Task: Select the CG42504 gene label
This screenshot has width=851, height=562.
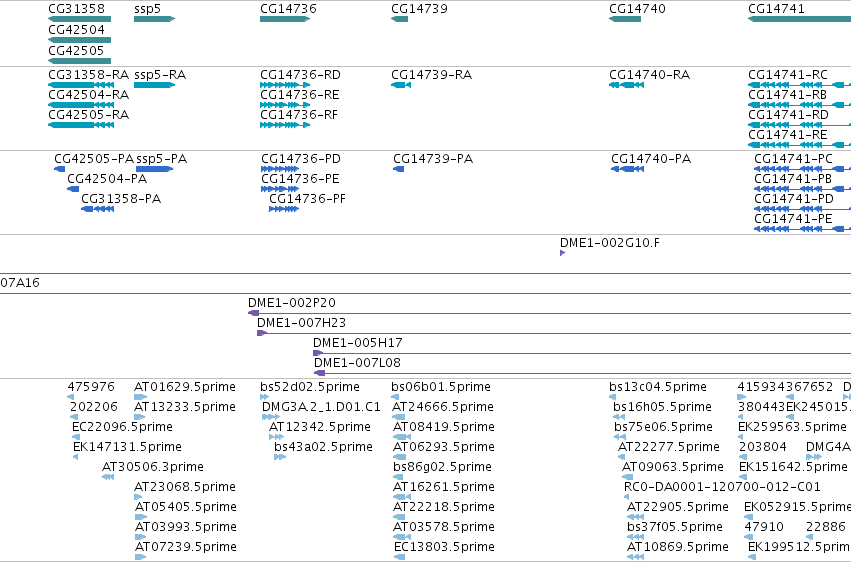Action: tap(77, 30)
